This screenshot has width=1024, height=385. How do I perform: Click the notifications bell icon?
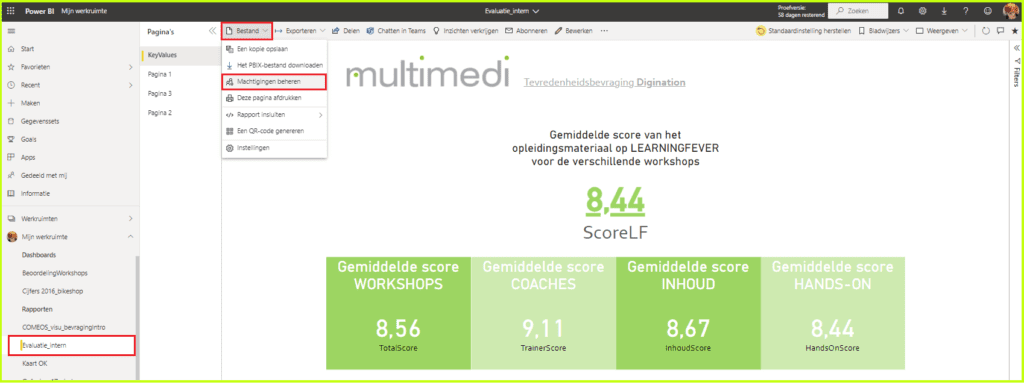[x=901, y=11]
